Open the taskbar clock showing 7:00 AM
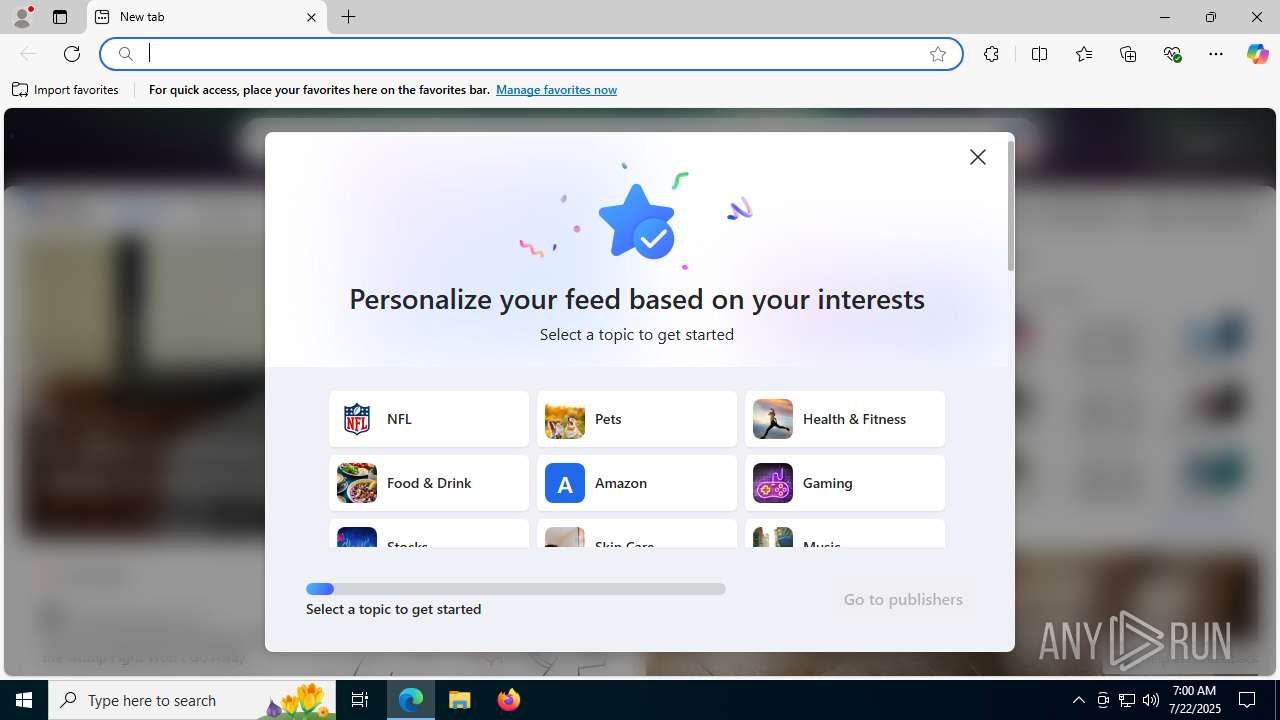Screen dimensions: 1280x720 1195,700
